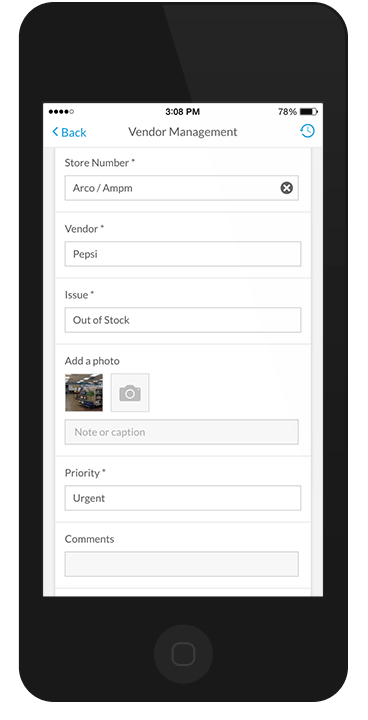Tap the Note or caption field
The image size is (368, 720).
coord(181,432)
